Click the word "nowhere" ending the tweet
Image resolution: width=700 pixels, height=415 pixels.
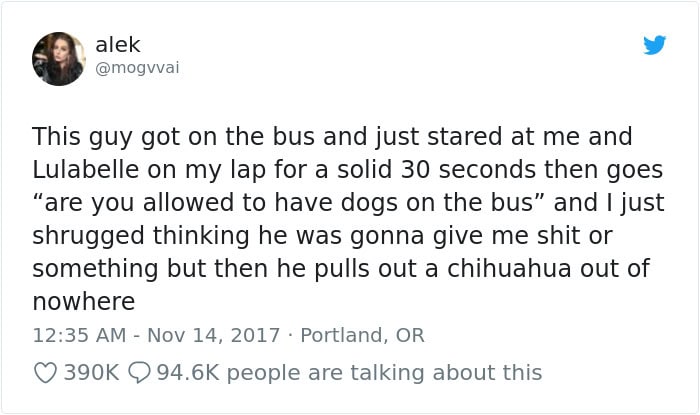[x=83, y=301]
